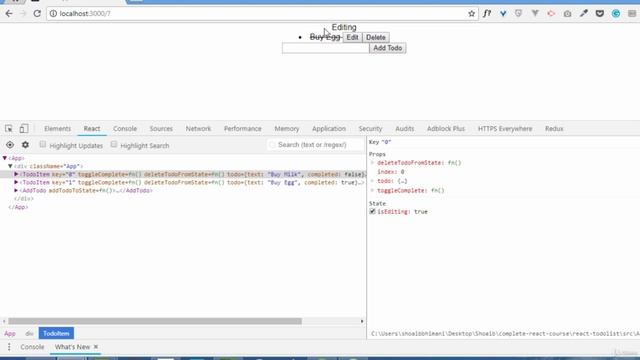Enable the Highlight Search checkbox
Image resolution: width=640 pixels, height=360 pixels.
coord(113,144)
